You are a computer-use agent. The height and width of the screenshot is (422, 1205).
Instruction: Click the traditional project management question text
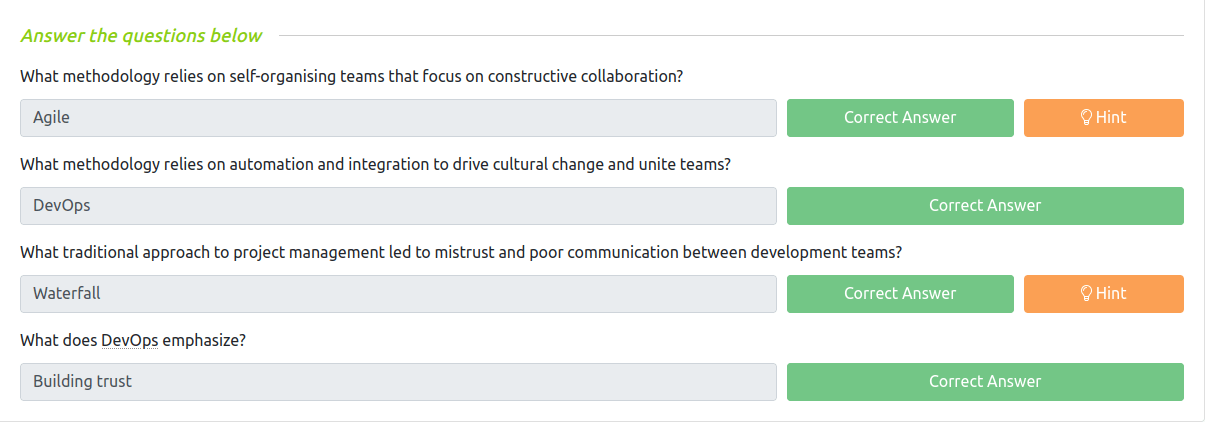(x=461, y=252)
